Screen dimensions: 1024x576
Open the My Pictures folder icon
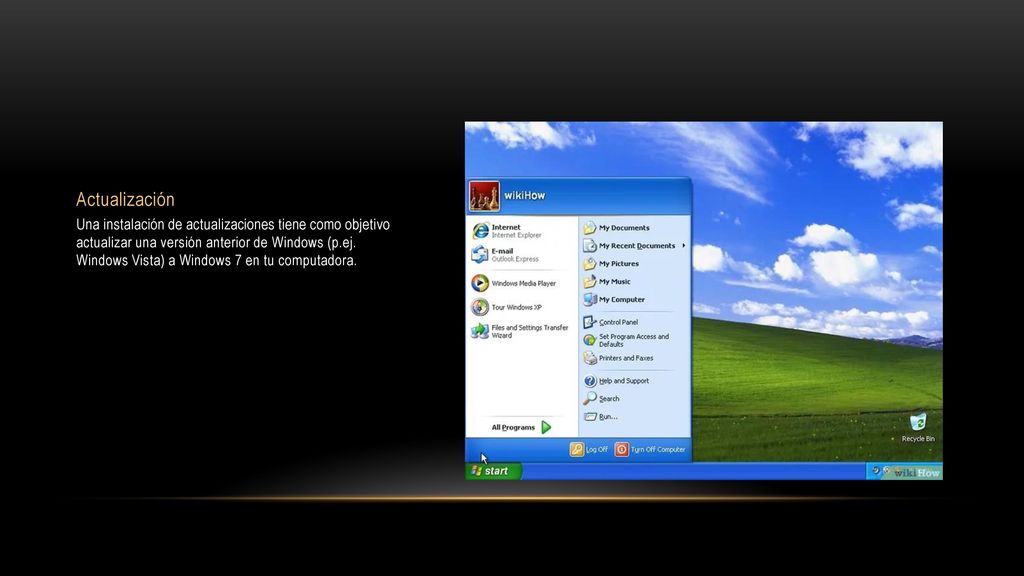(x=590, y=263)
